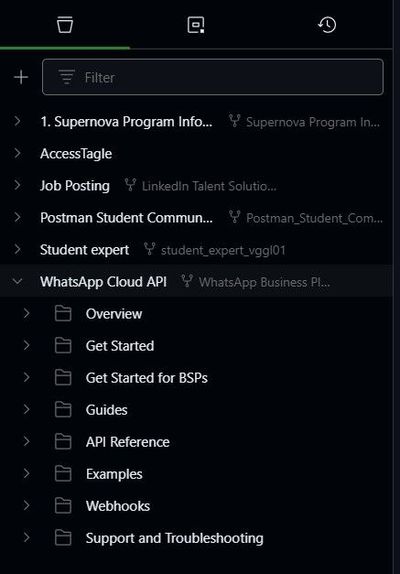Expand the AccessTagle collection
The image size is (400, 574).
click(x=17, y=153)
